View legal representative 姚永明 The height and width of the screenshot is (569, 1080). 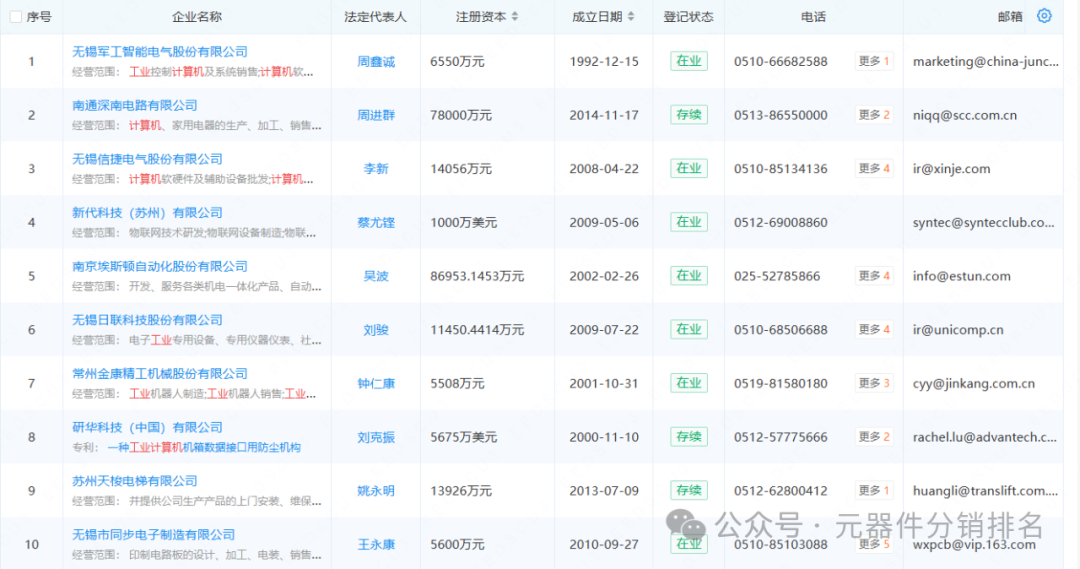pos(376,492)
